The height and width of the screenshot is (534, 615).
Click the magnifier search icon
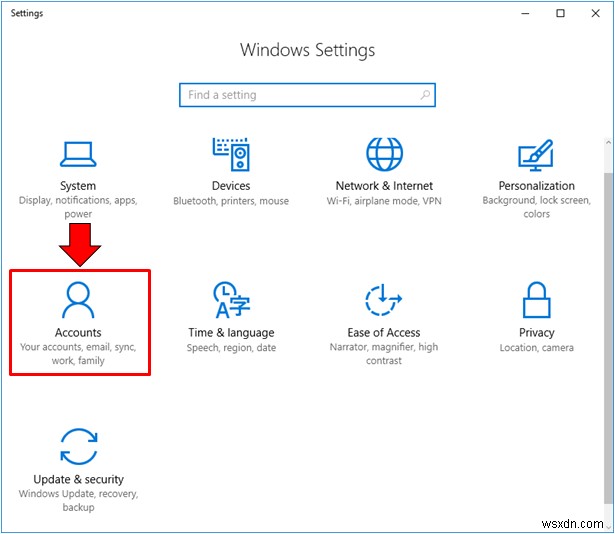coord(425,95)
